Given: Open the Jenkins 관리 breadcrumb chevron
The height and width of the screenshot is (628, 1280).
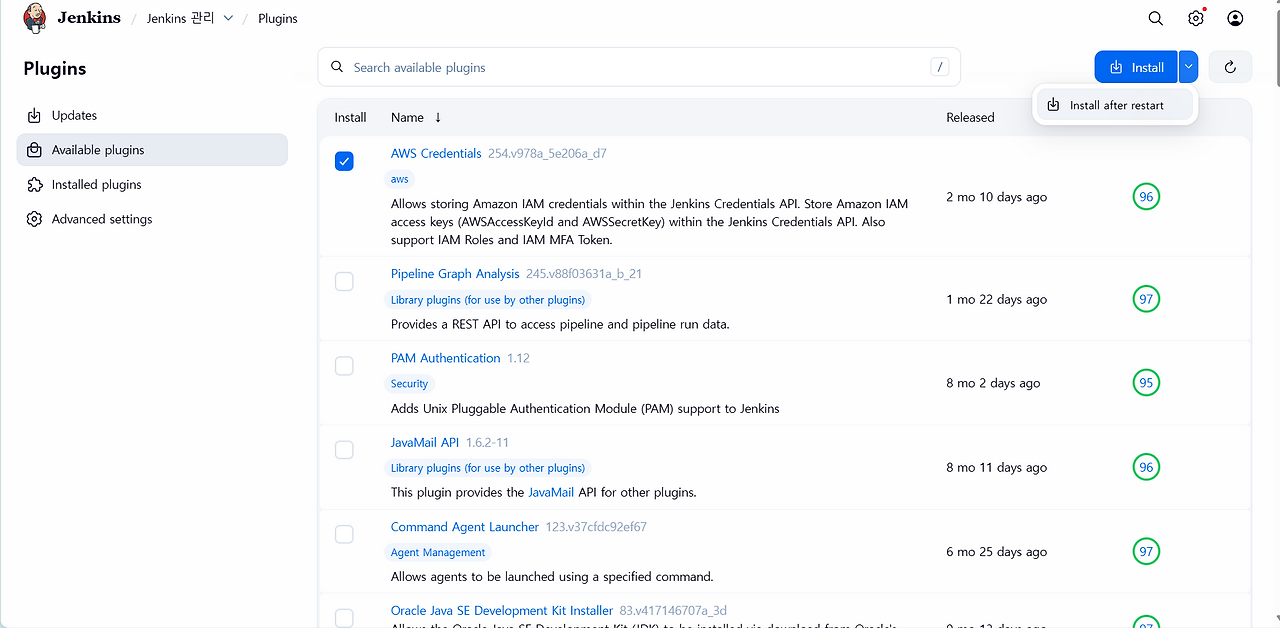Looking at the screenshot, I should [228, 18].
